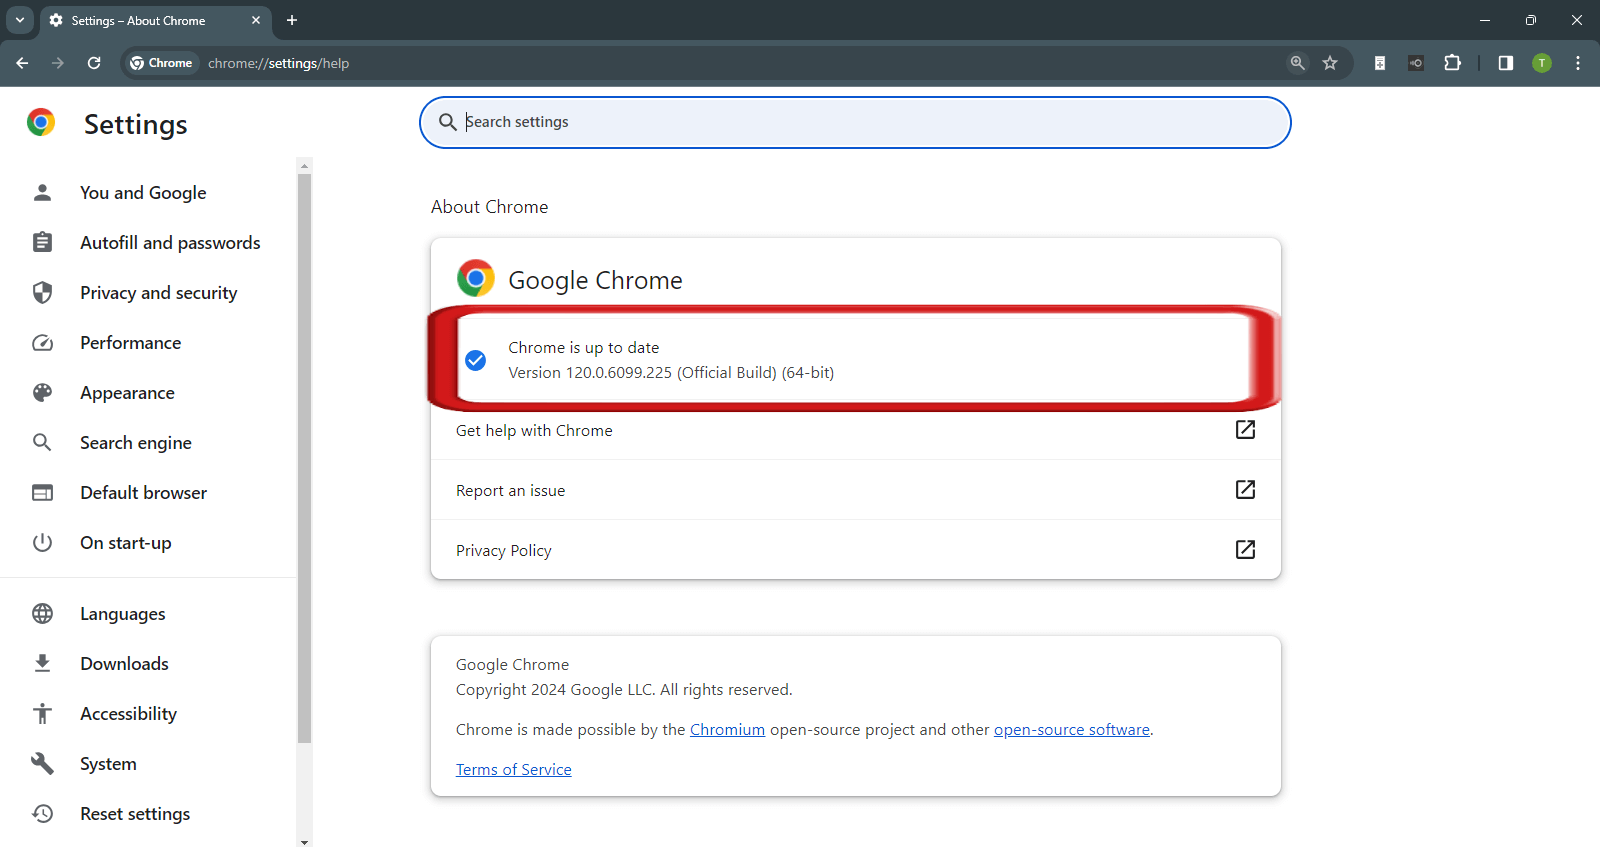Open Default browser text entry
1600x847 pixels.
tap(144, 493)
